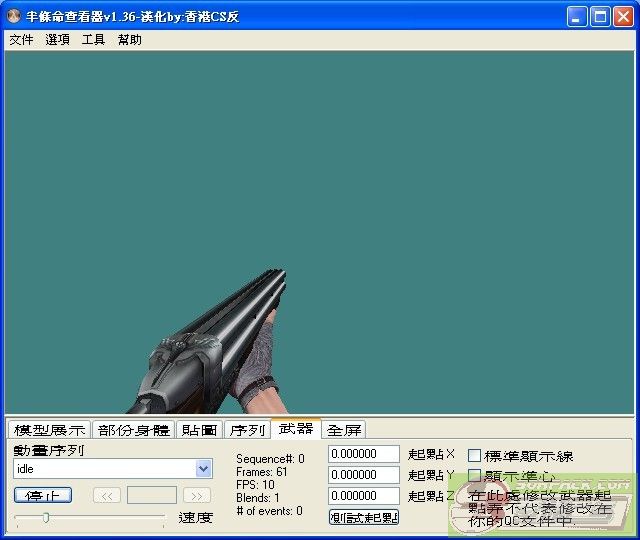Enable the 標準顯示線 checkbox
The image size is (640, 540).
tap(474, 456)
